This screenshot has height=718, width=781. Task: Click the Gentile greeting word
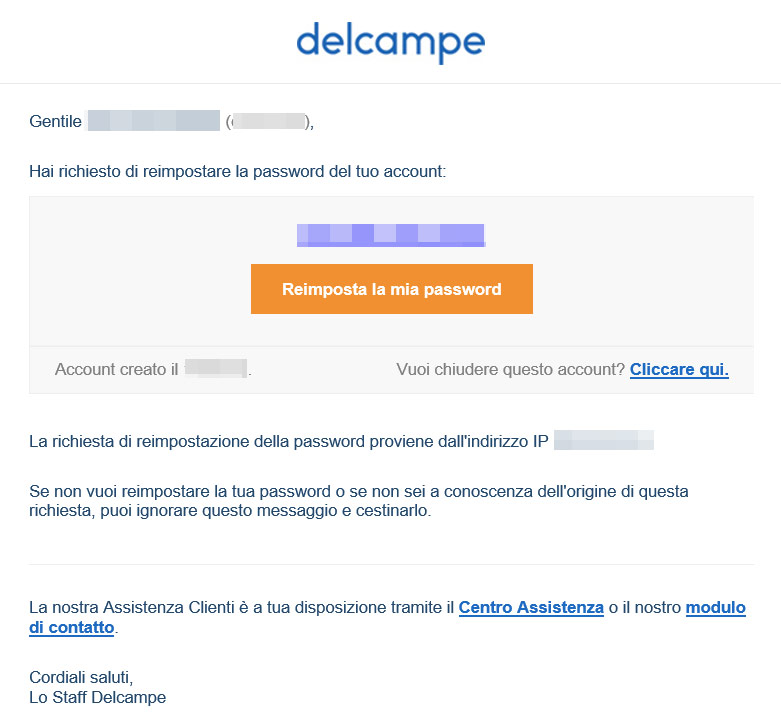[55, 121]
